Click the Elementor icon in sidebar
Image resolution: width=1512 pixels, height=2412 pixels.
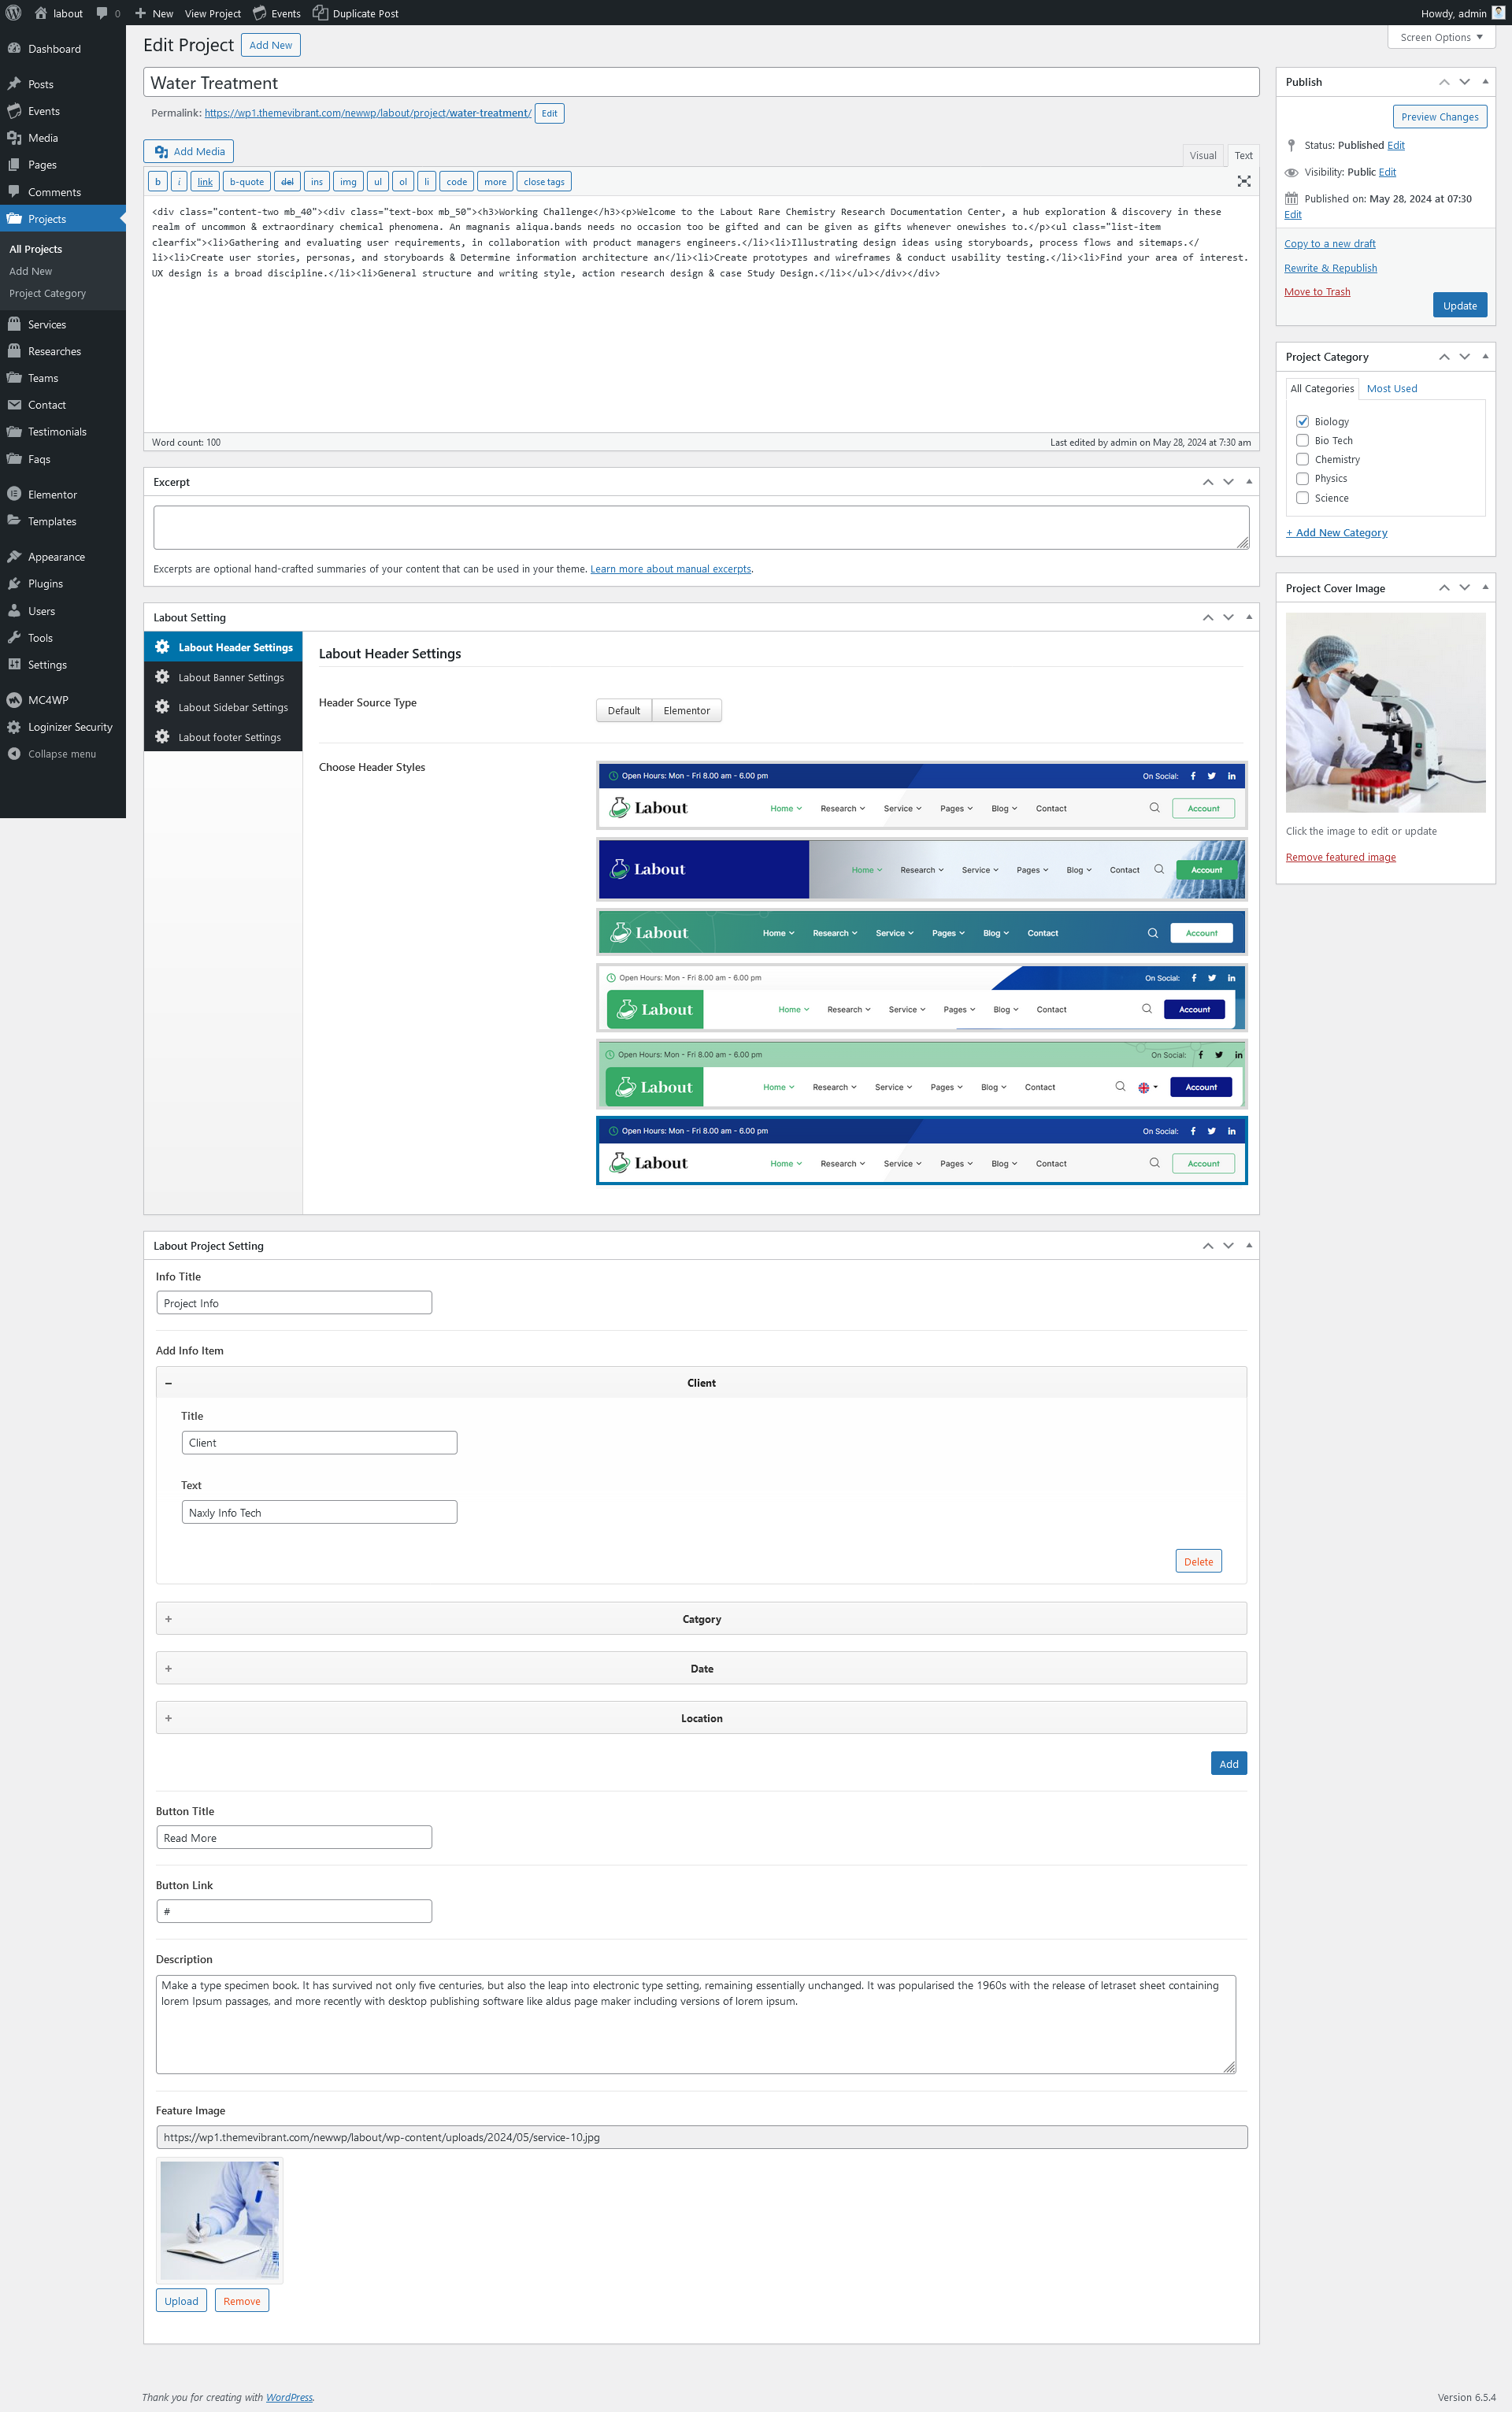click(14, 494)
